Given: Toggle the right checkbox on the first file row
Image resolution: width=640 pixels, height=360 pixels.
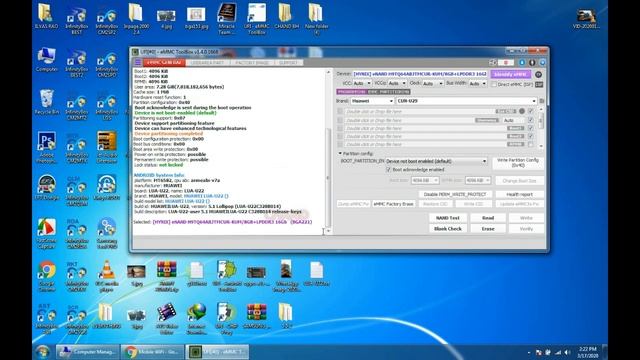Looking at the screenshot, I should pos(530,111).
